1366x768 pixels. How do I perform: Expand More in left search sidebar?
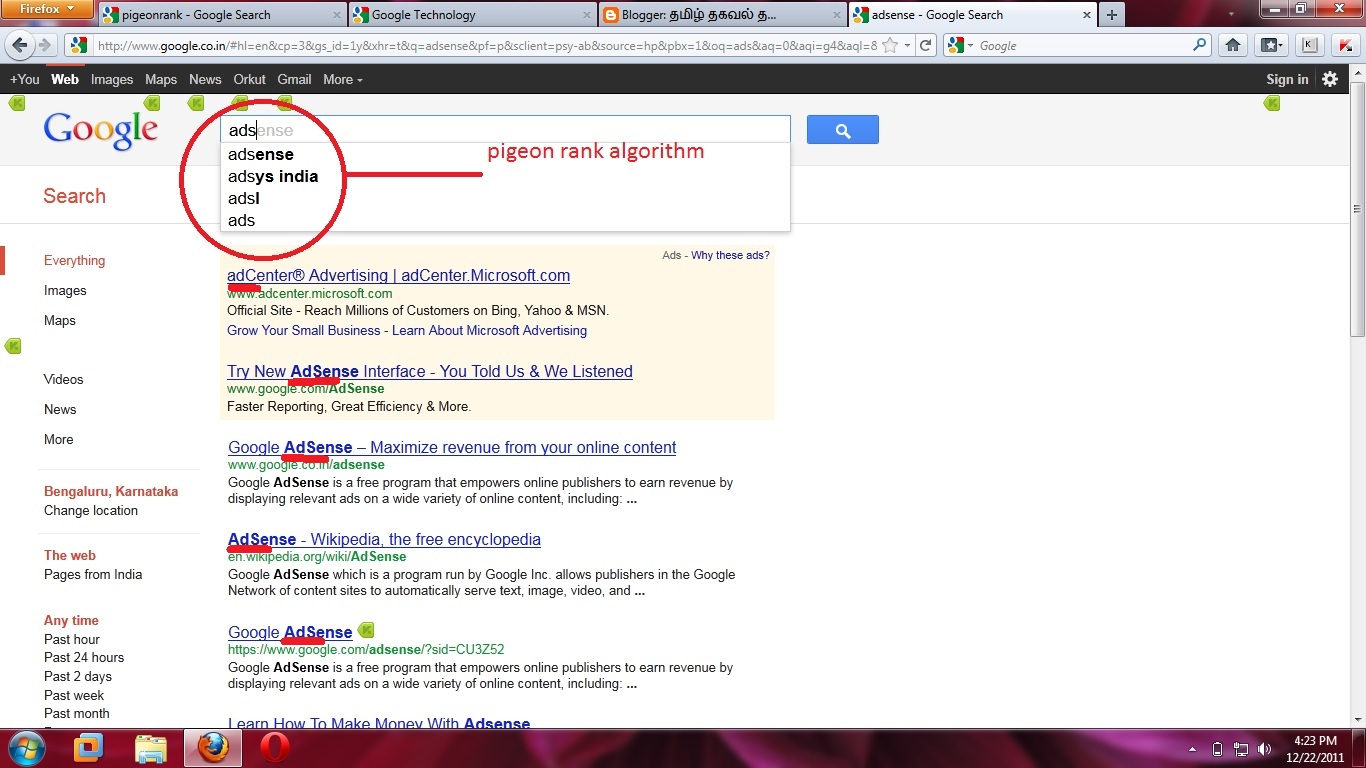[58, 439]
